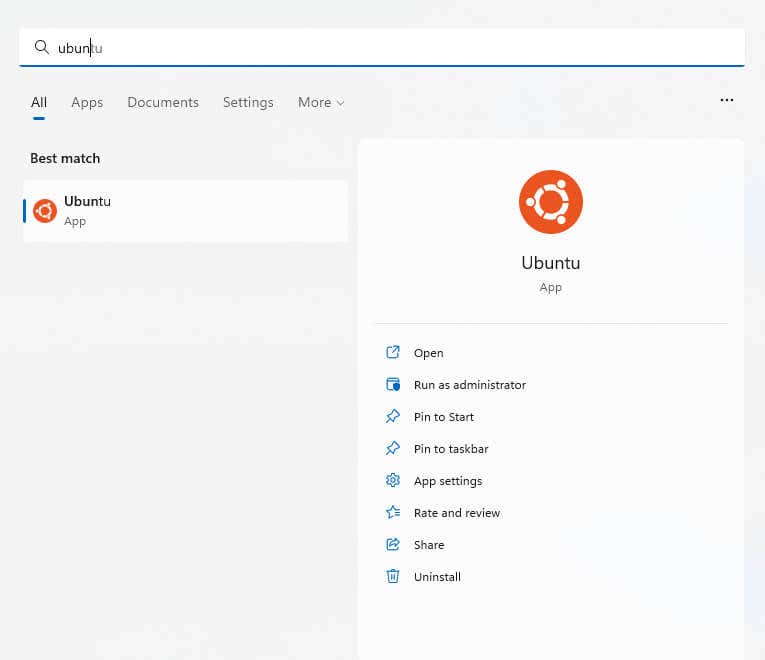Switch to the Settings filter tab
765x660 pixels.
tap(248, 102)
